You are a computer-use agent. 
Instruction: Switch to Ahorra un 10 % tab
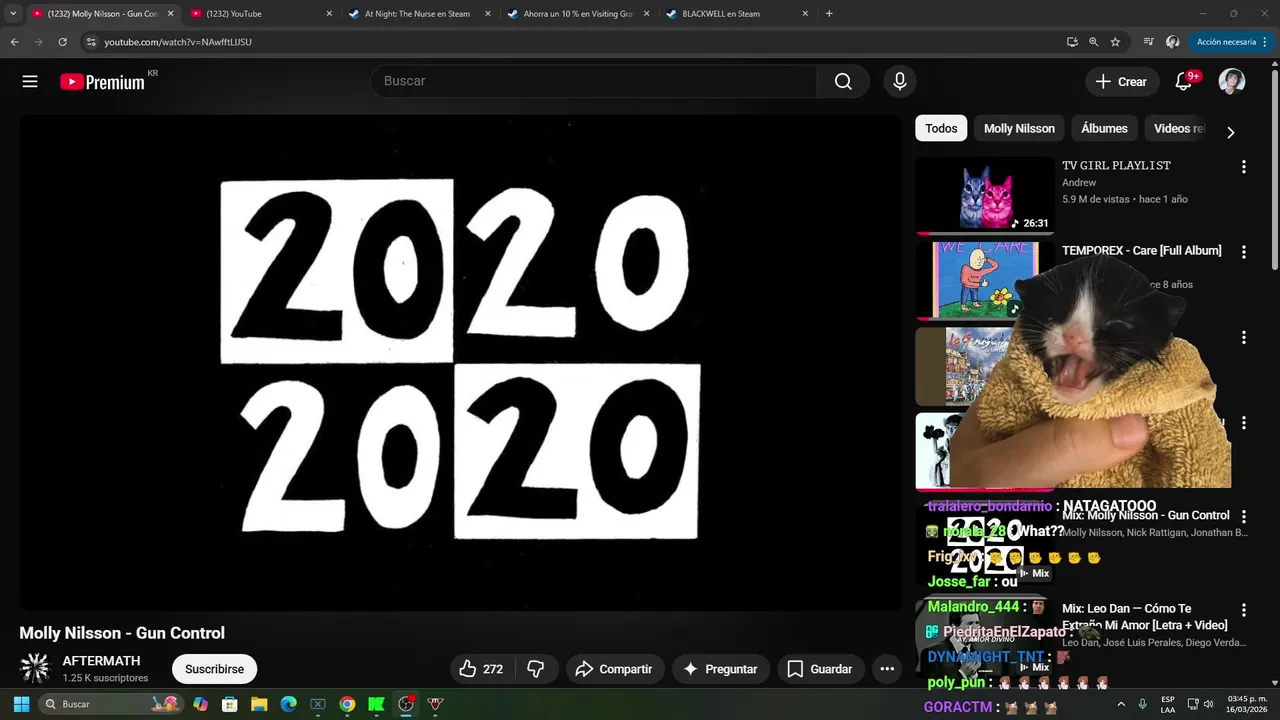click(x=578, y=14)
